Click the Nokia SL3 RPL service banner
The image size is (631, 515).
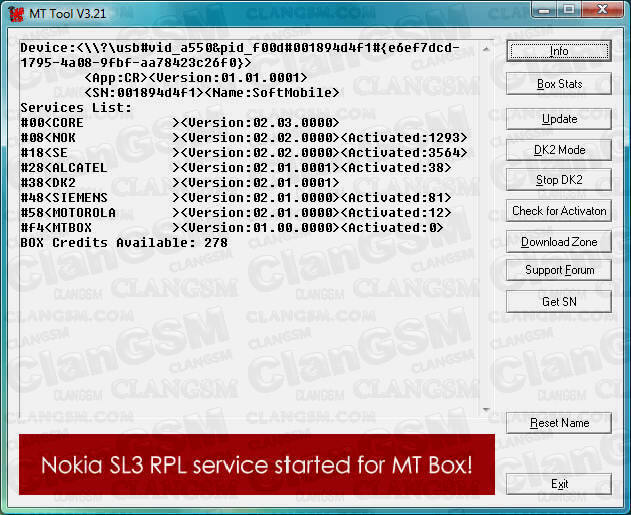point(257,464)
